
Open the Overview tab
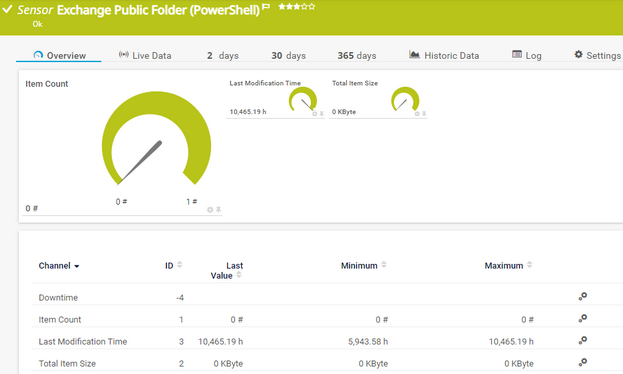[59, 55]
